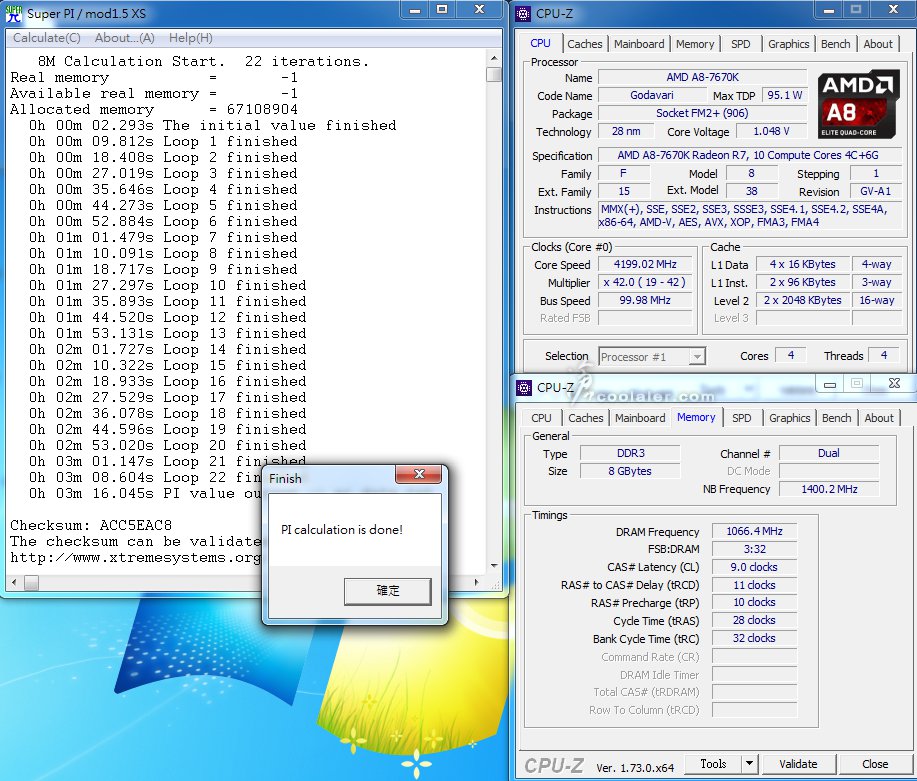This screenshot has height=781, width=917.
Task: Click the Package value Socket FM2+ (906)
Action: (702, 113)
